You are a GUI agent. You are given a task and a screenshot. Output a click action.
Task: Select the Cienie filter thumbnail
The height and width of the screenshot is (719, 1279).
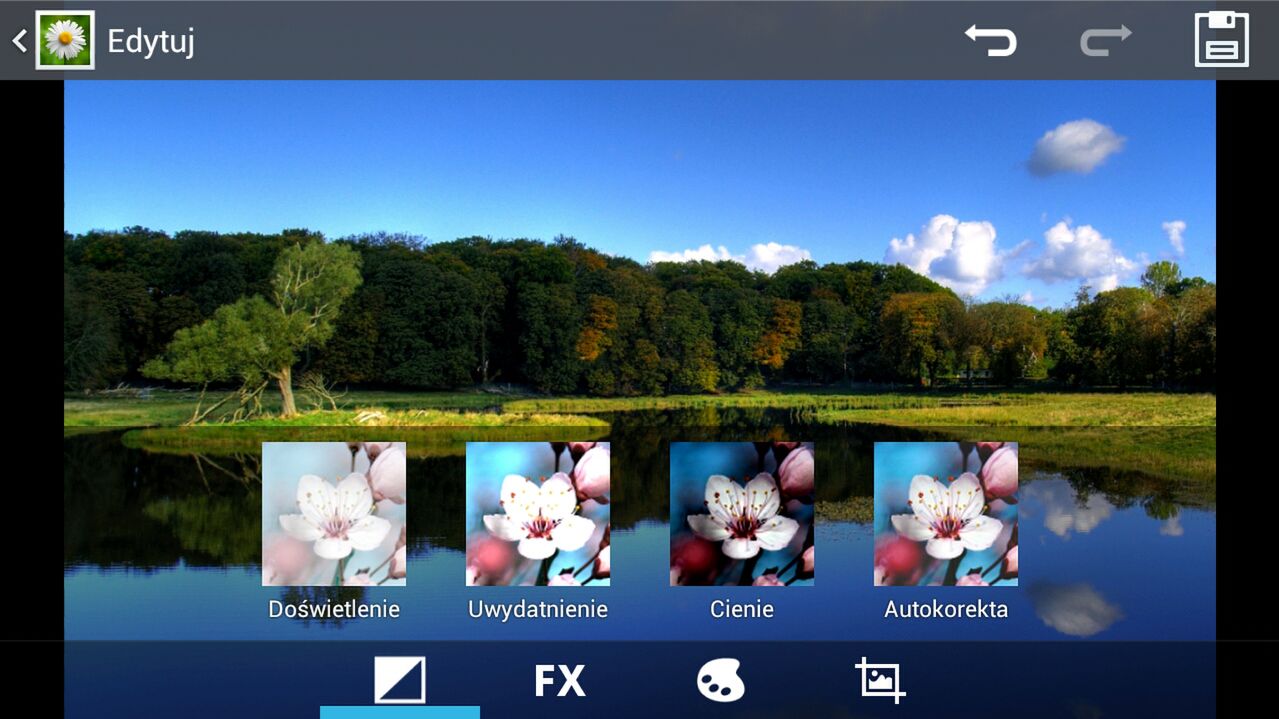[742, 514]
